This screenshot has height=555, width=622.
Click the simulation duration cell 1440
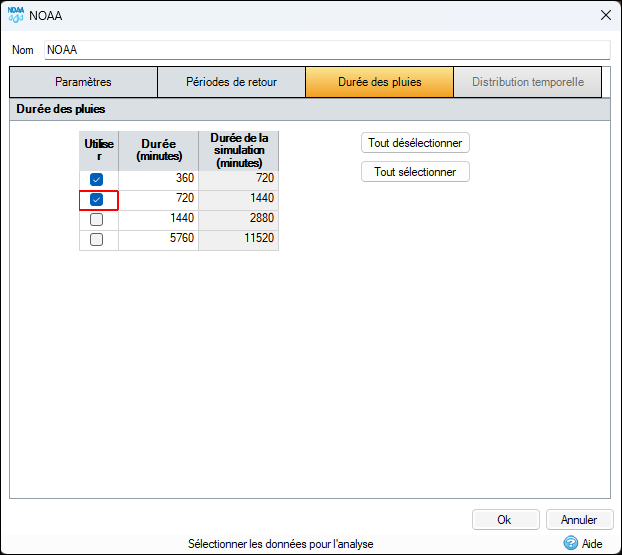click(x=238, y=200)
